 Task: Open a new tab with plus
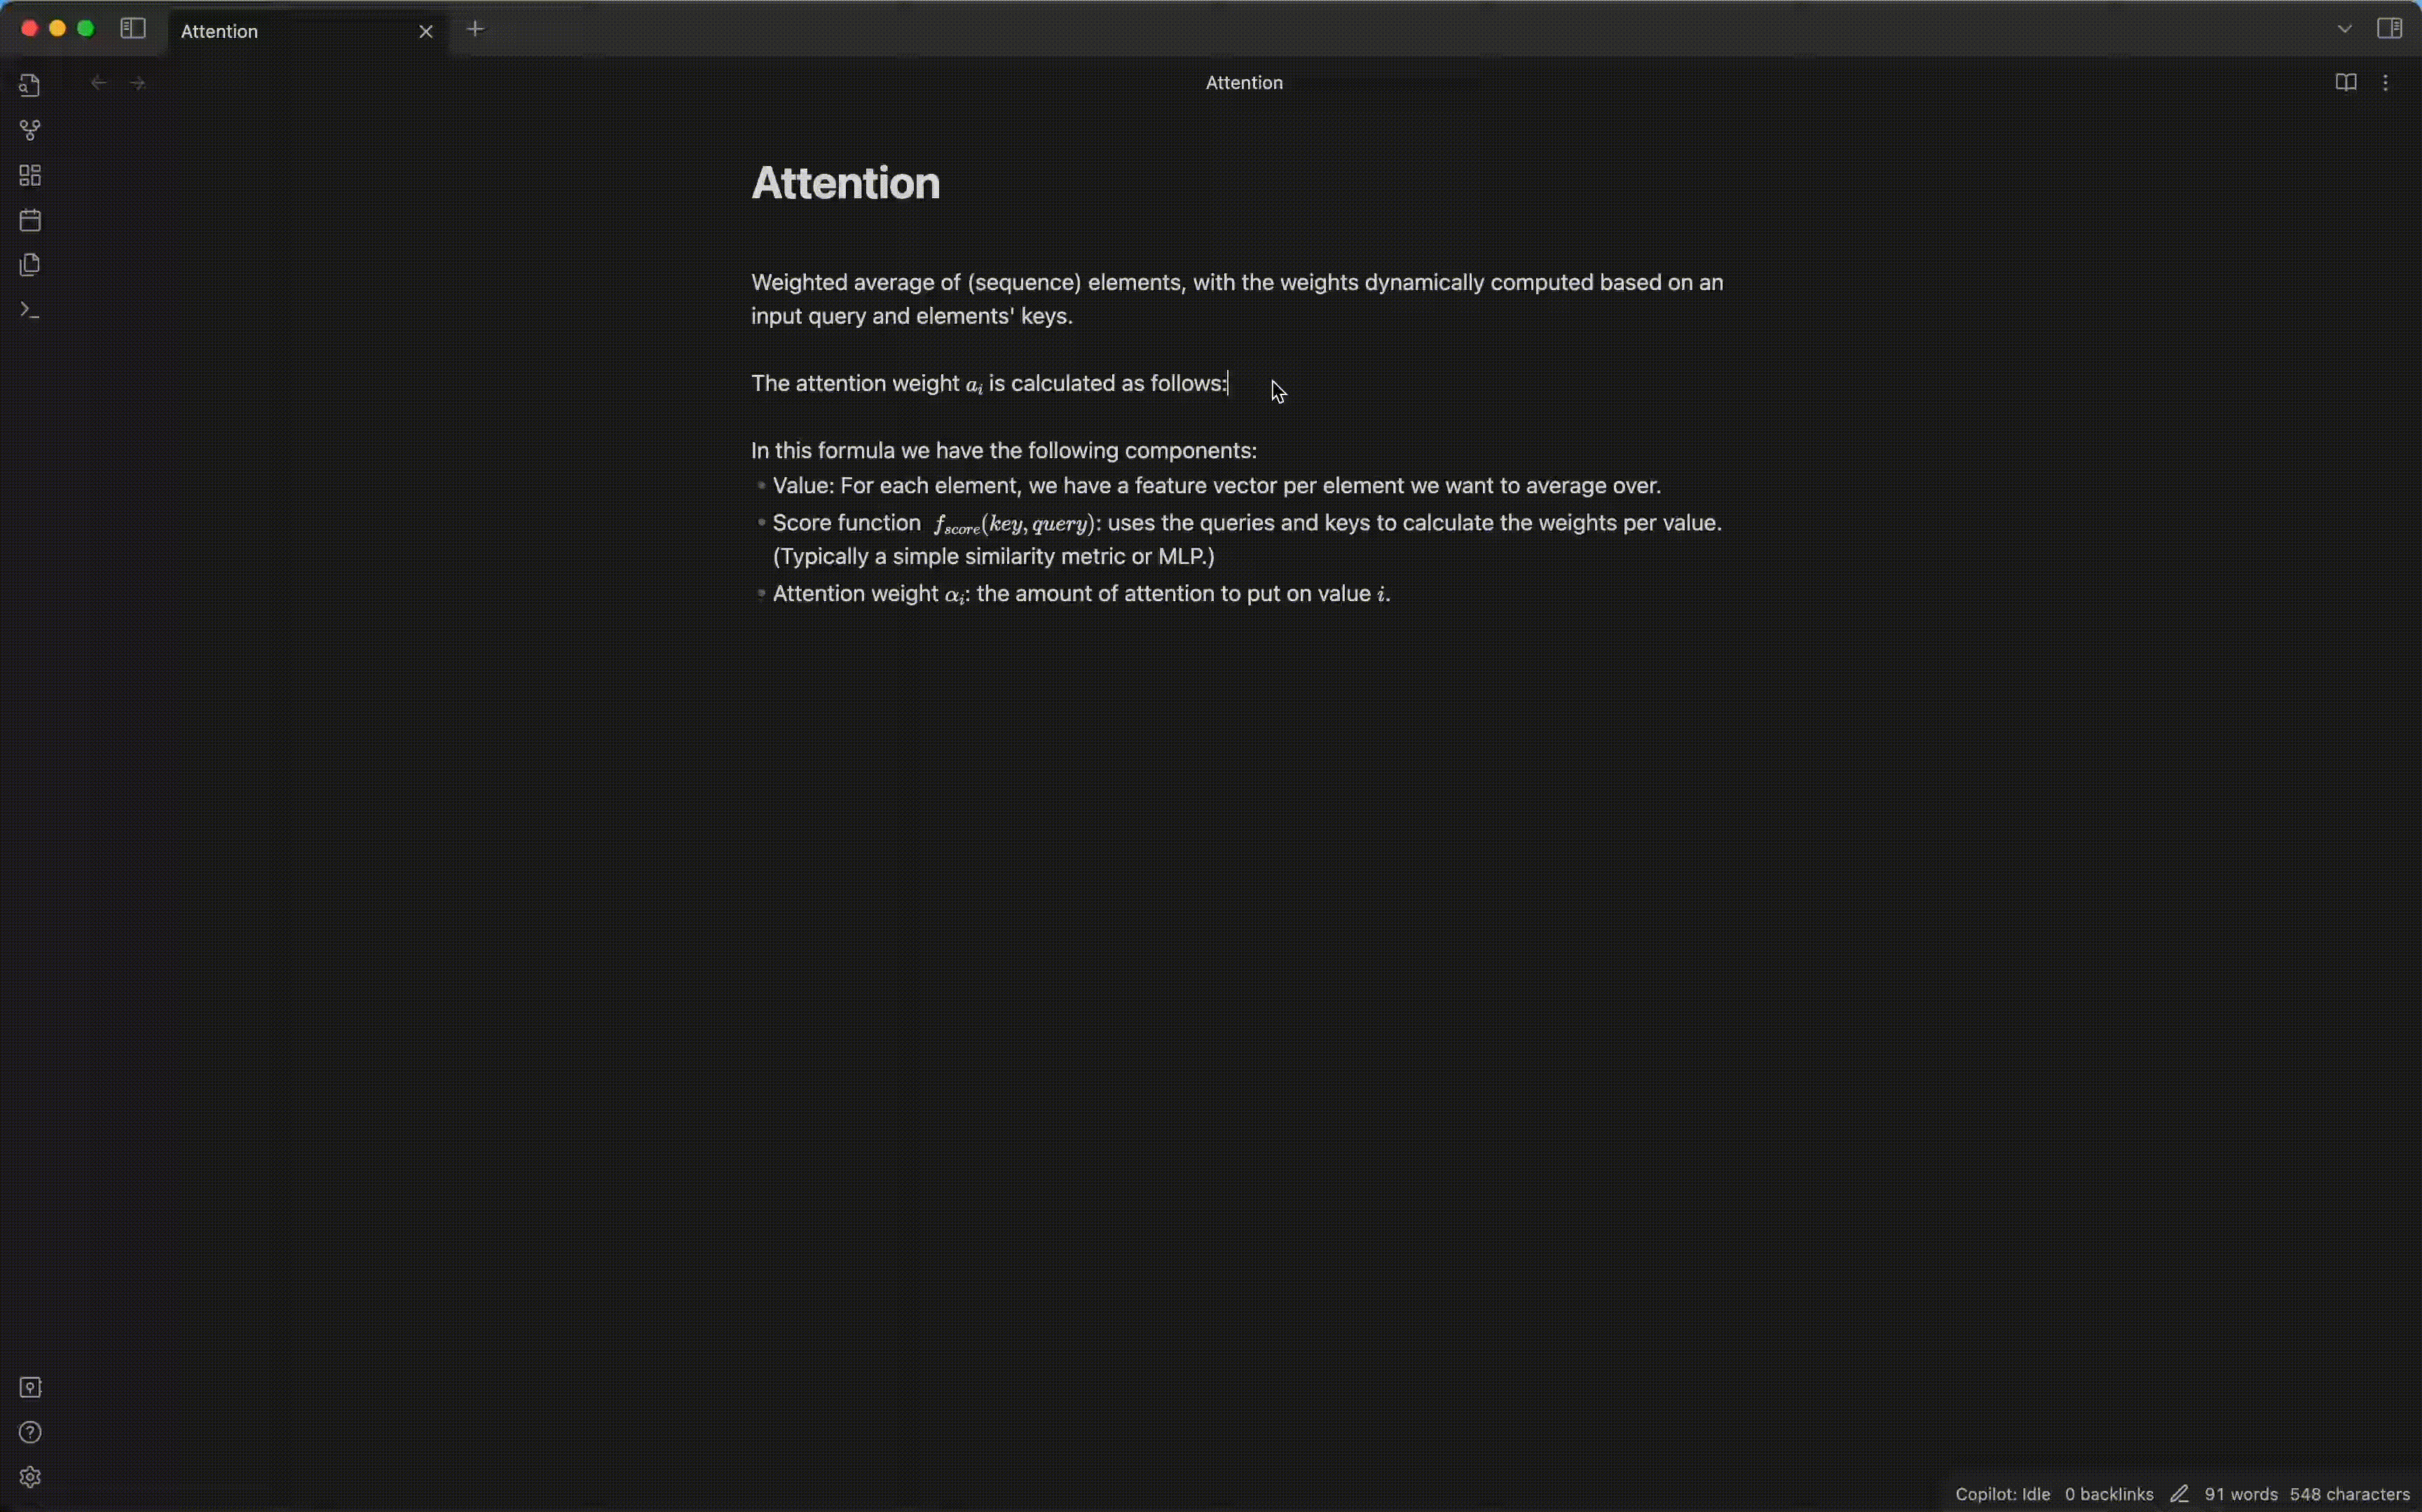(x=475, y=29)
